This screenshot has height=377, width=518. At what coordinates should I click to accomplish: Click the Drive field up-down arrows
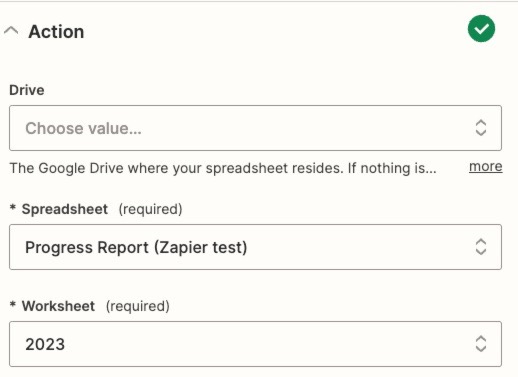click(480, 128)
